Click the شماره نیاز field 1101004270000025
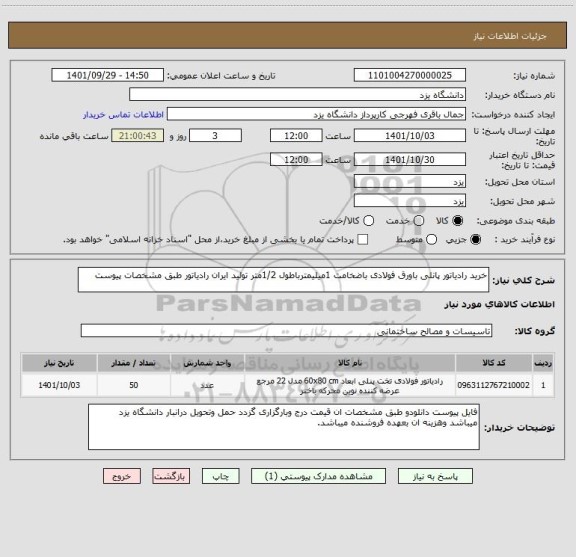The height and width of the screenshot is (557, 576). coord(410,75)
